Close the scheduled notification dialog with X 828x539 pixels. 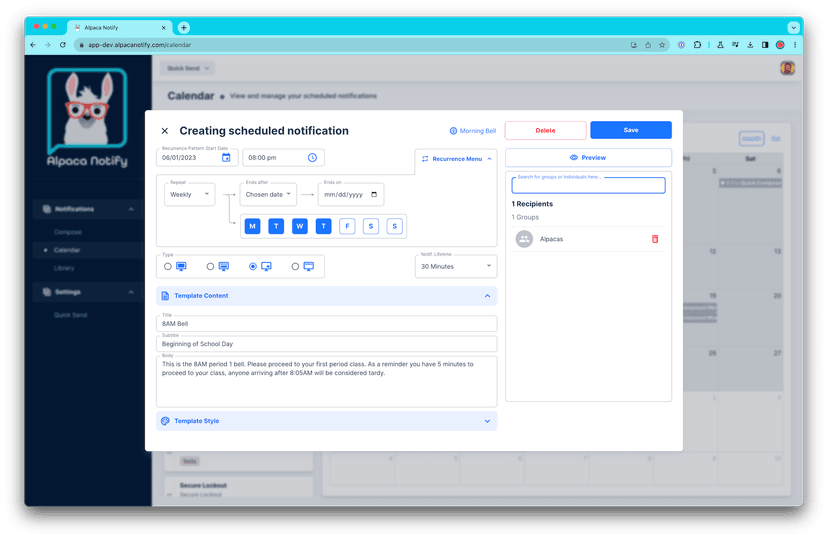[x=165, y=131]
